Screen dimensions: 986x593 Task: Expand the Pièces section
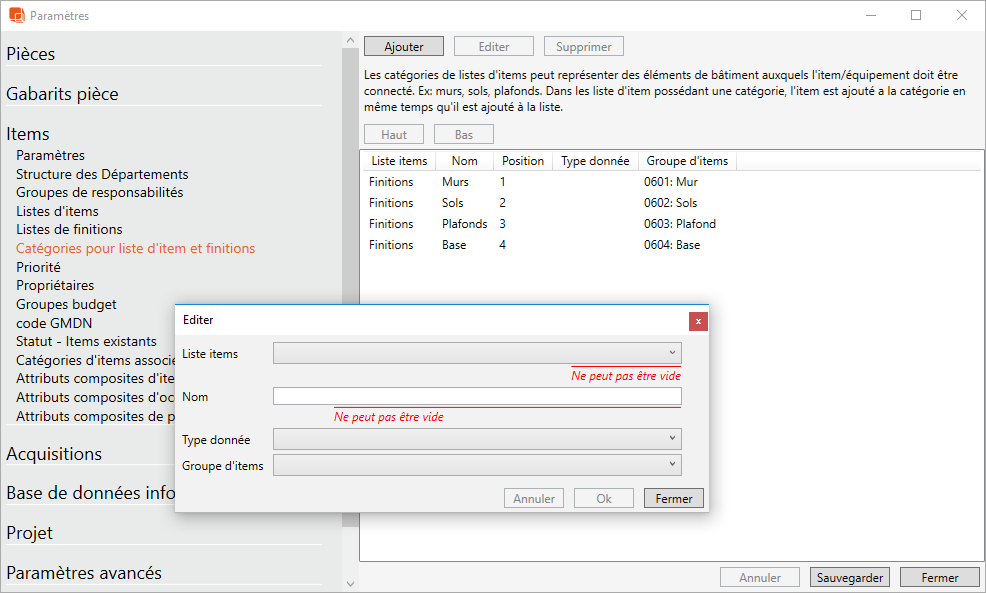[31, 54]
